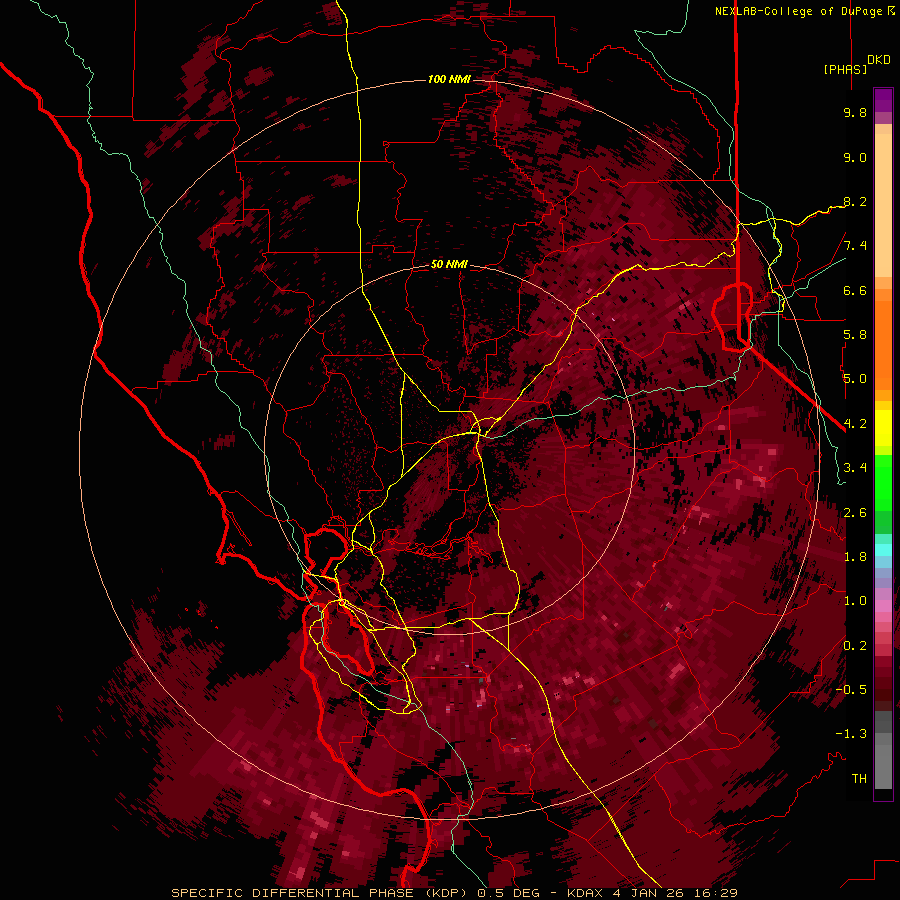Pick the orange band of the color bar
This screenshot has height=900, width=900.
point(883,344)
